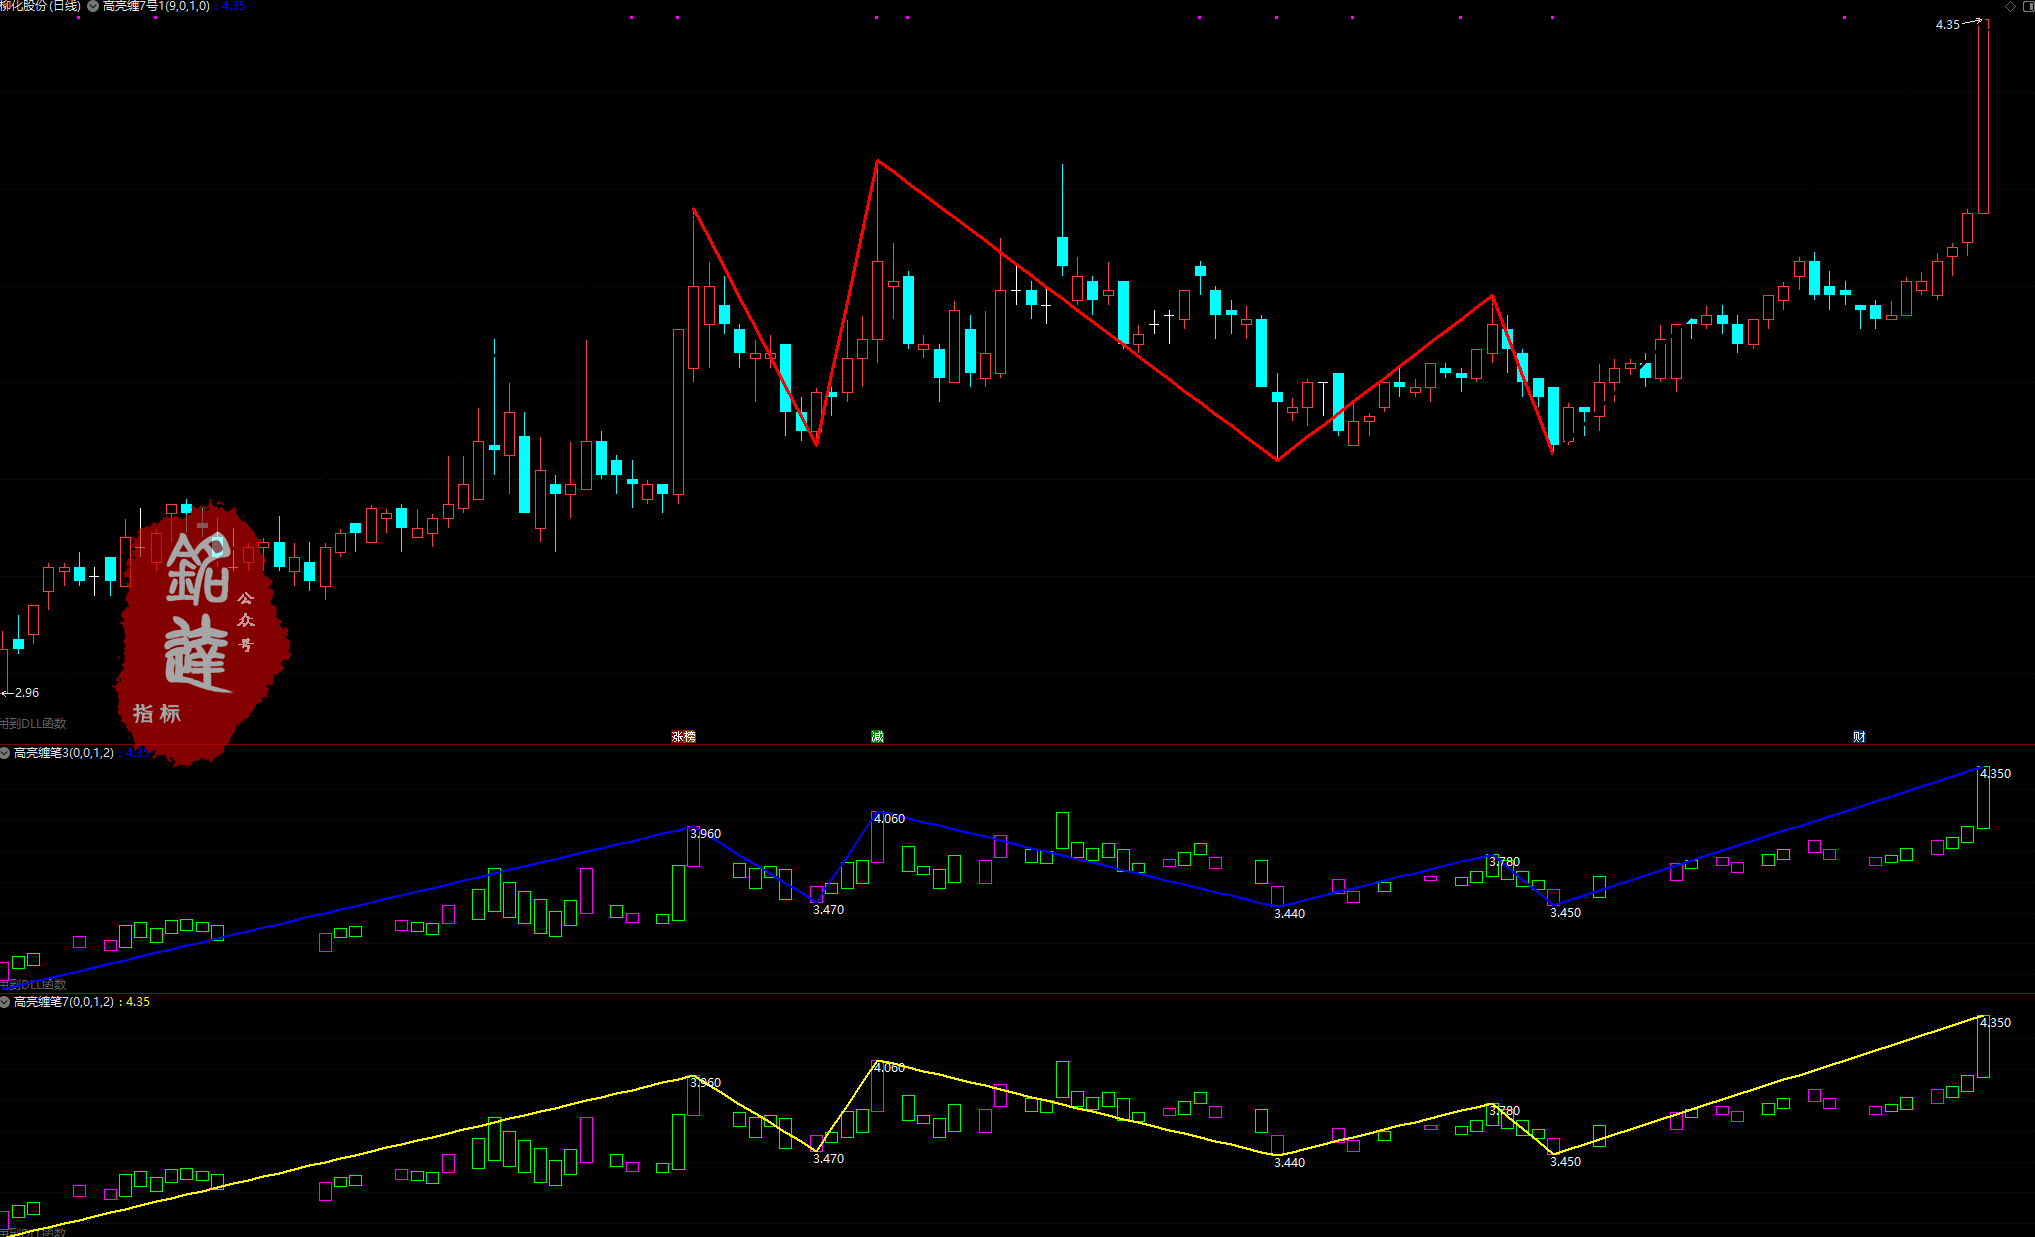The image size is (2035, 1237).
Task: Click the 涨榜 event marker icon
Action: click(683, 737)
